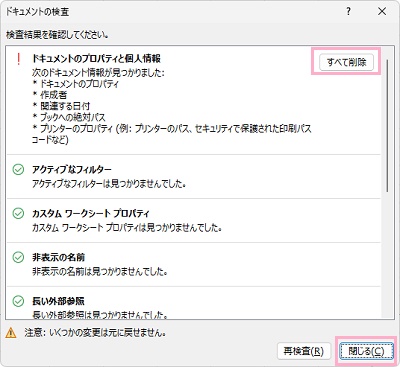Select the heading ドキュメントのプロパティと個人情報

coord(96,59)
